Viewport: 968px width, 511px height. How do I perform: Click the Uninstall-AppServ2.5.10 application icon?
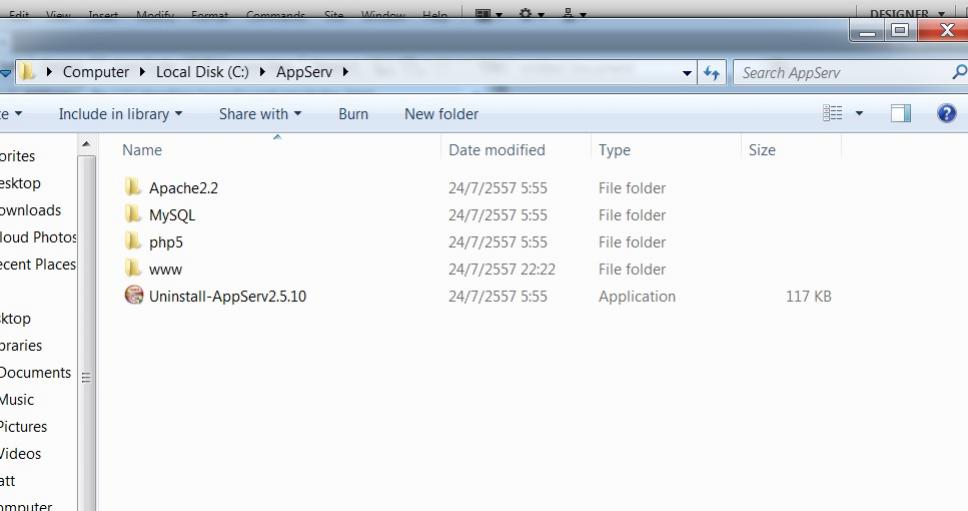click(x=134, y=295)
